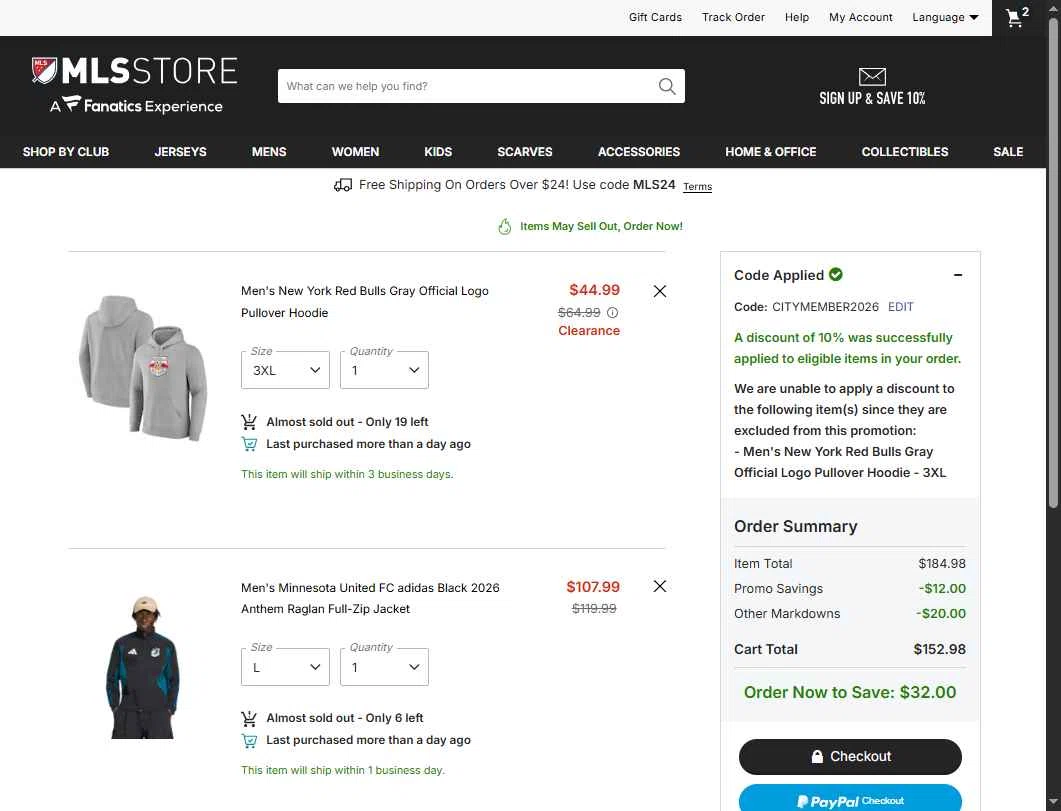Pay with PayPal Checkout button

850,799
